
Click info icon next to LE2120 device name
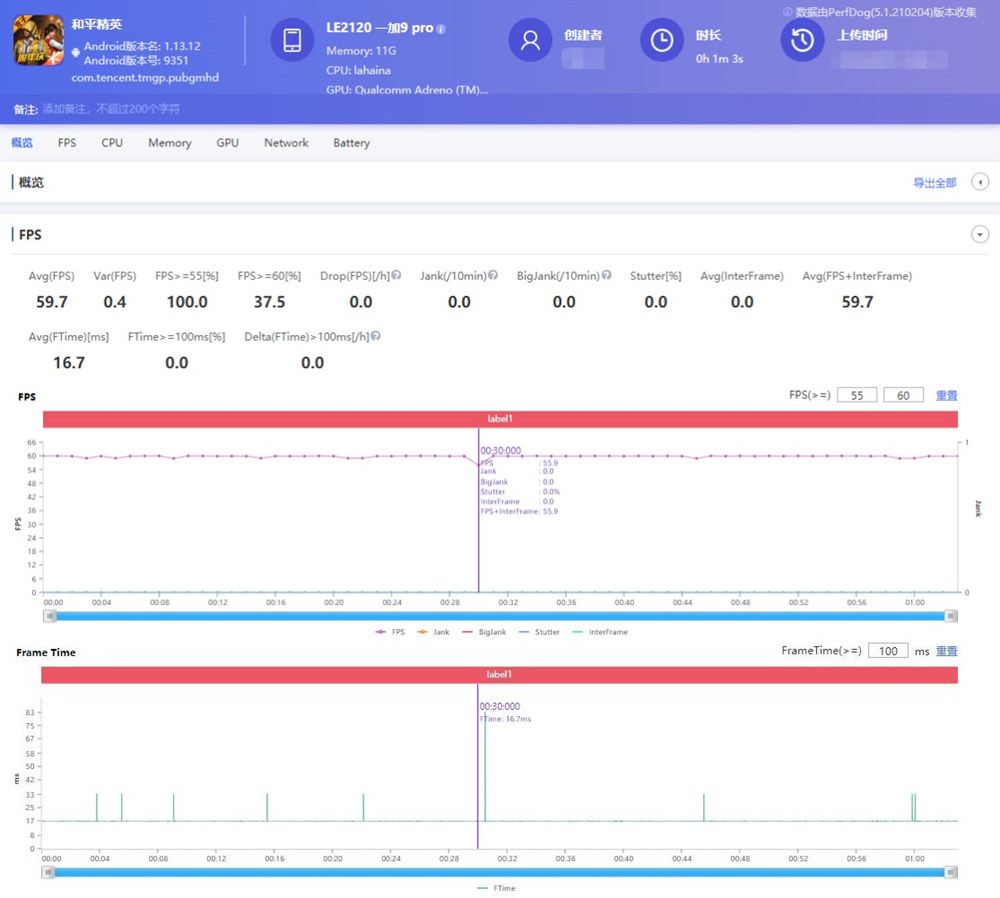click(x=441, y=29)
